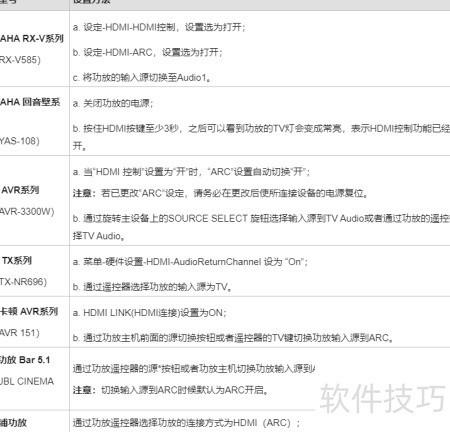This screenshot has height=432, width=450.
Task: Click the bold note about ARC setting change
Action: point(220,193)
